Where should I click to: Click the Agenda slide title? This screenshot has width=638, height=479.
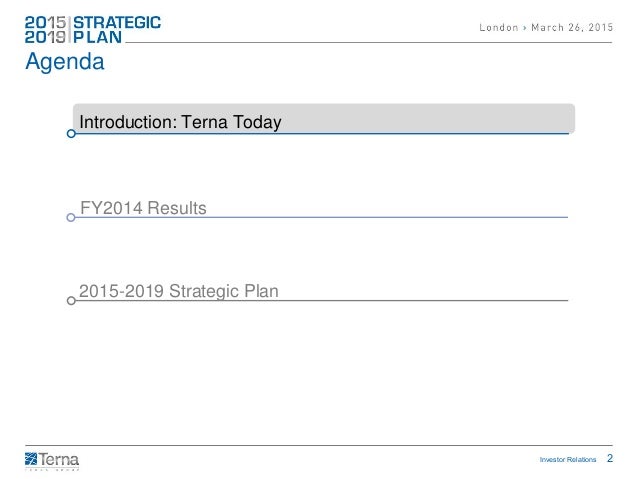(x=65, y=63)
